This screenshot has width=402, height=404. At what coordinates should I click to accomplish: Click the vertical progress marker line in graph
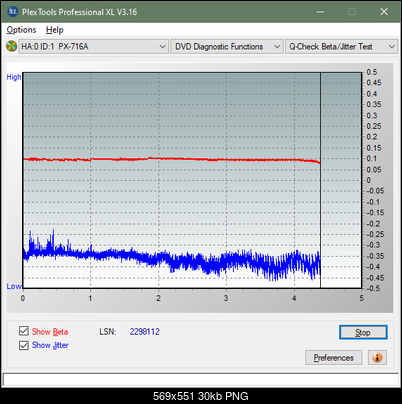coord(320,180)
